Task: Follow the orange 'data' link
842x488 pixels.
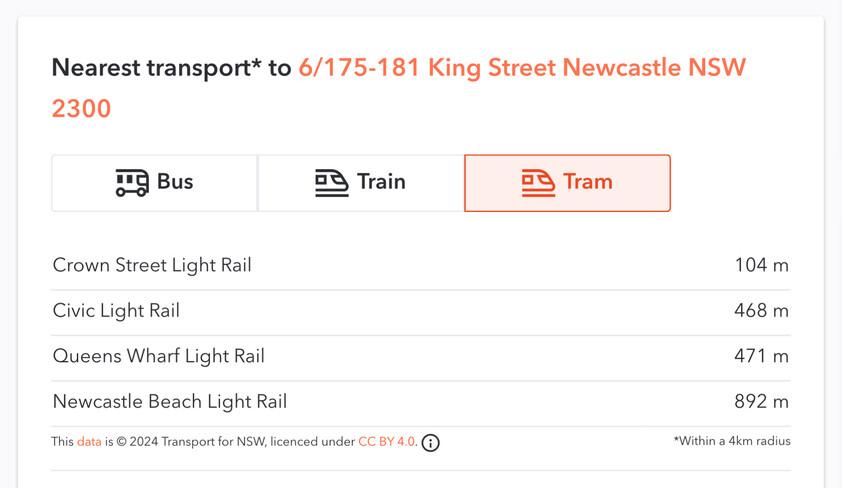Action: click(x=89, y=442)
